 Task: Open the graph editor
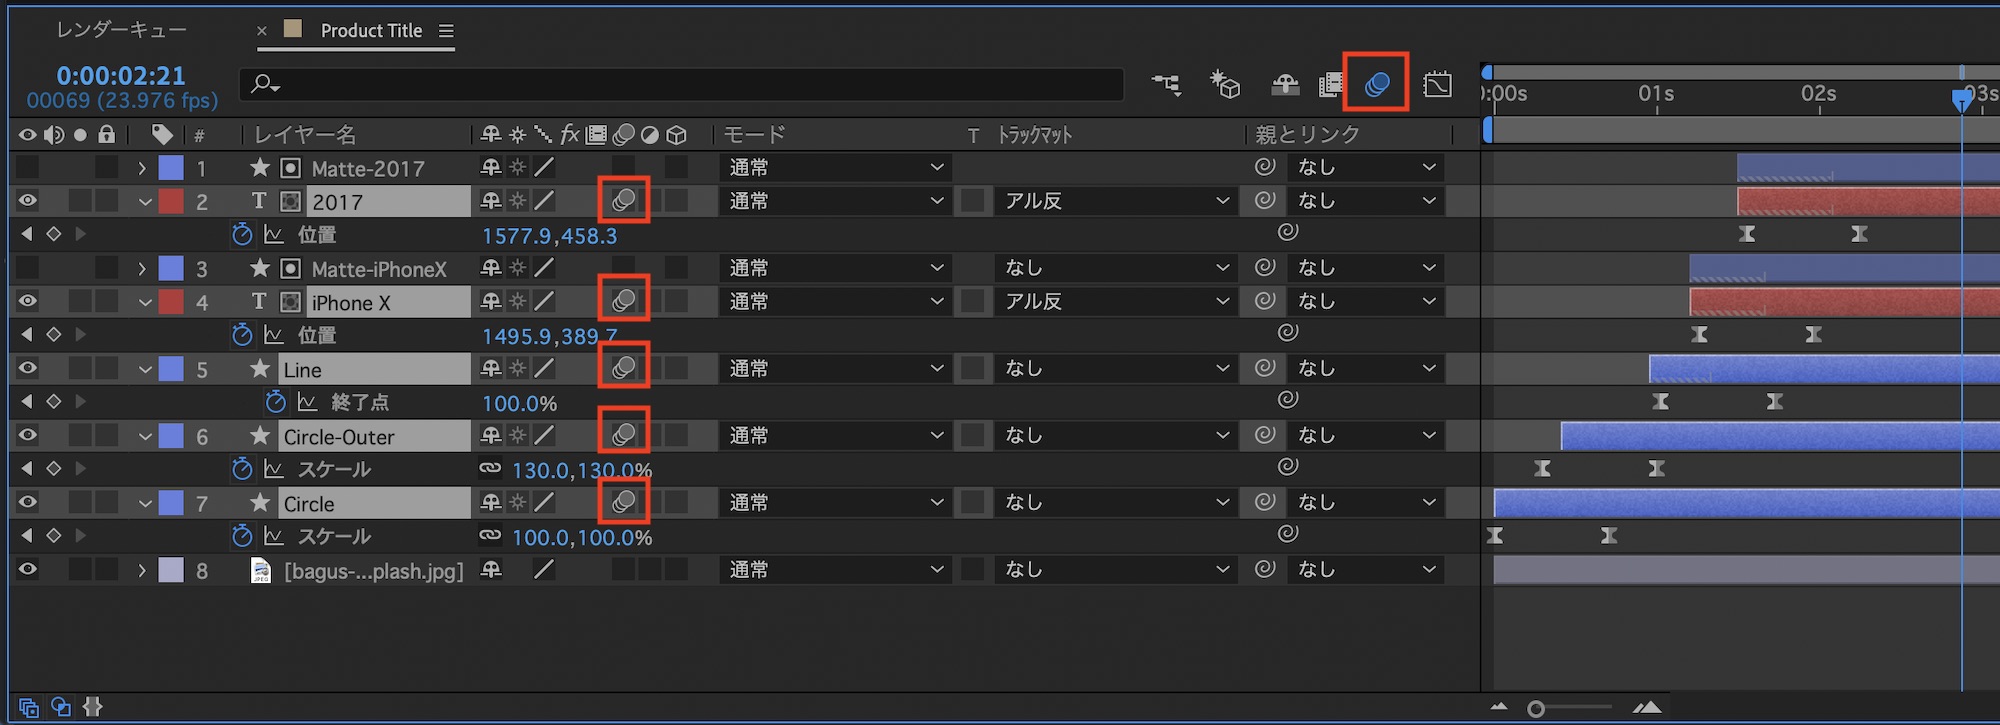coord(1437,84)
